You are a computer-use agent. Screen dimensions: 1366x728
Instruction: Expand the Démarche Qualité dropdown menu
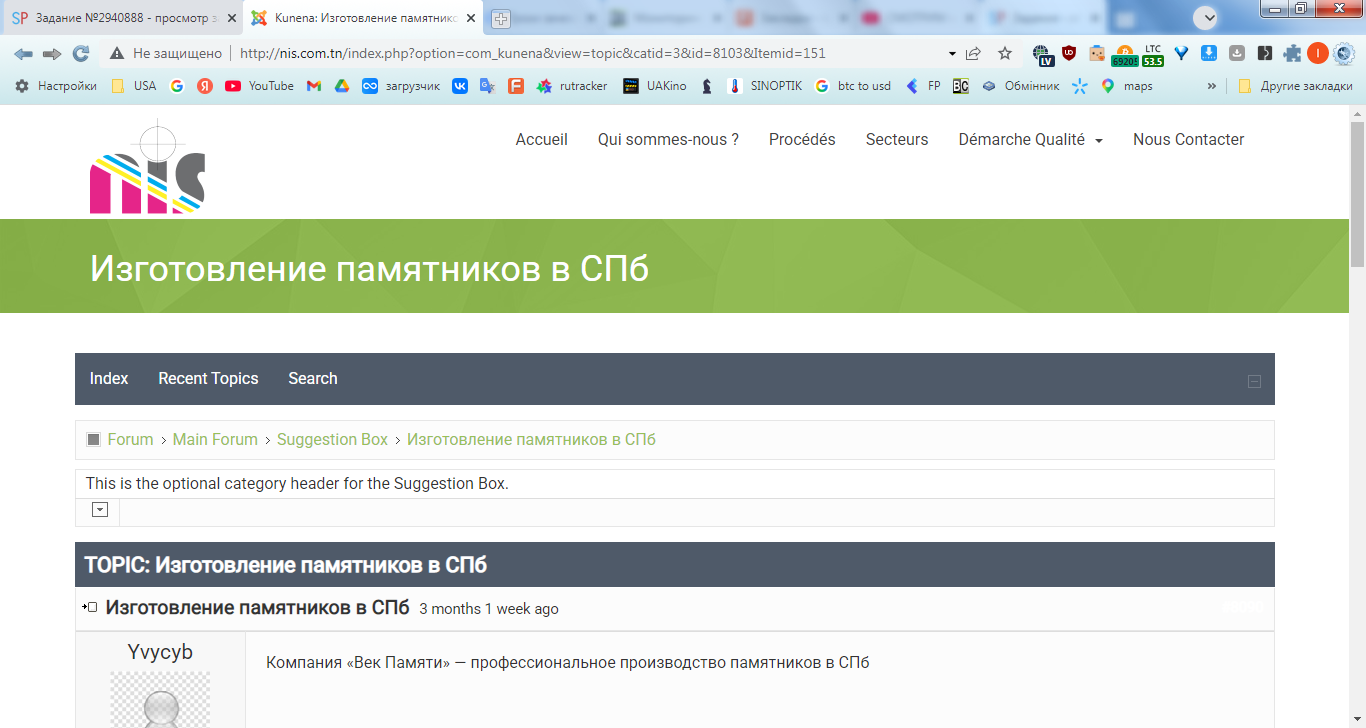[x=1030, y=140]
